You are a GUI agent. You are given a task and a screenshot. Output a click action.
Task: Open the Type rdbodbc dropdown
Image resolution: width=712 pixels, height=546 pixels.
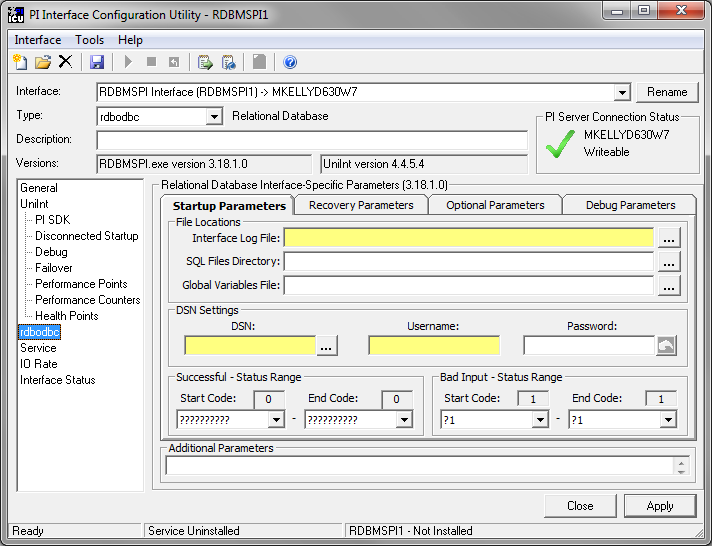pyautogui.click(x=213, y=117)
